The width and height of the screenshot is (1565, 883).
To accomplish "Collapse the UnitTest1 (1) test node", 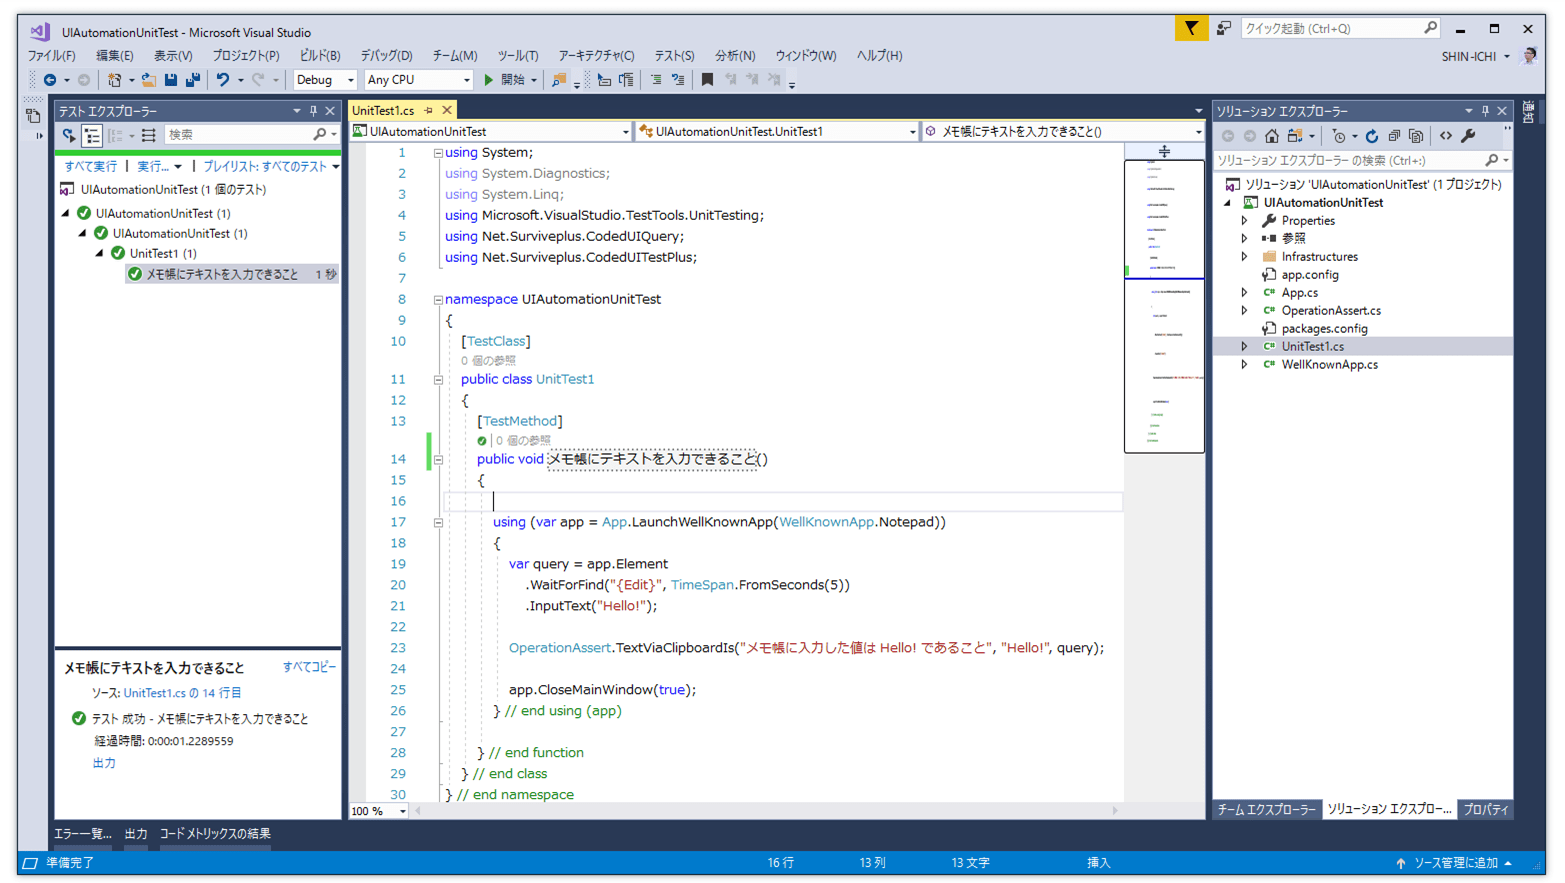I will click(100, 253).
